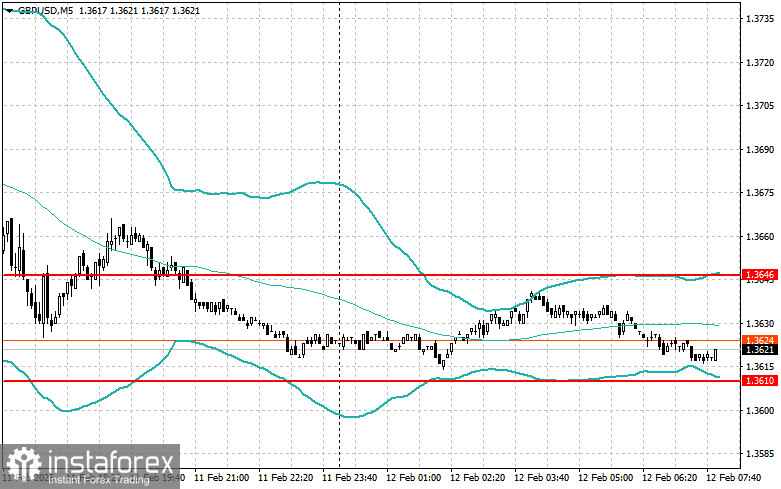Select the orange 1.3624 price label

click(x=760, y=340)
